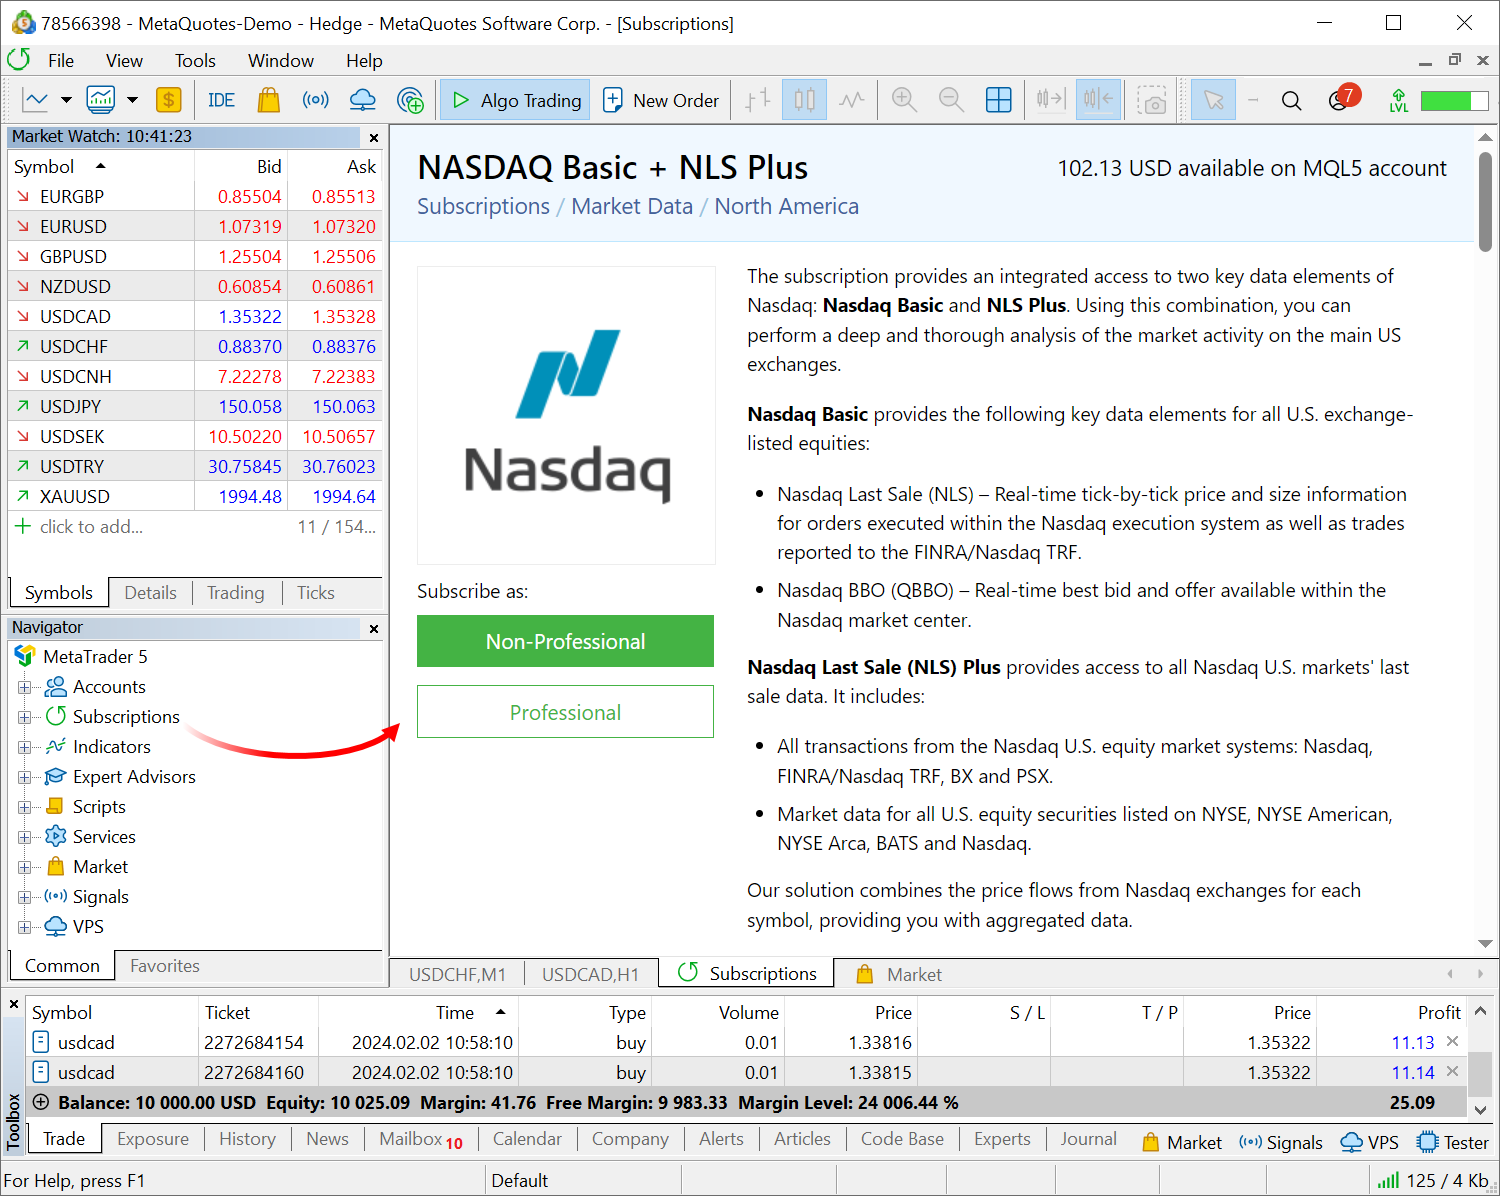This screenshot has height=1196, width=1500.
Task: Expand the Accounts node in Navigator
Action: coord(24,687)
